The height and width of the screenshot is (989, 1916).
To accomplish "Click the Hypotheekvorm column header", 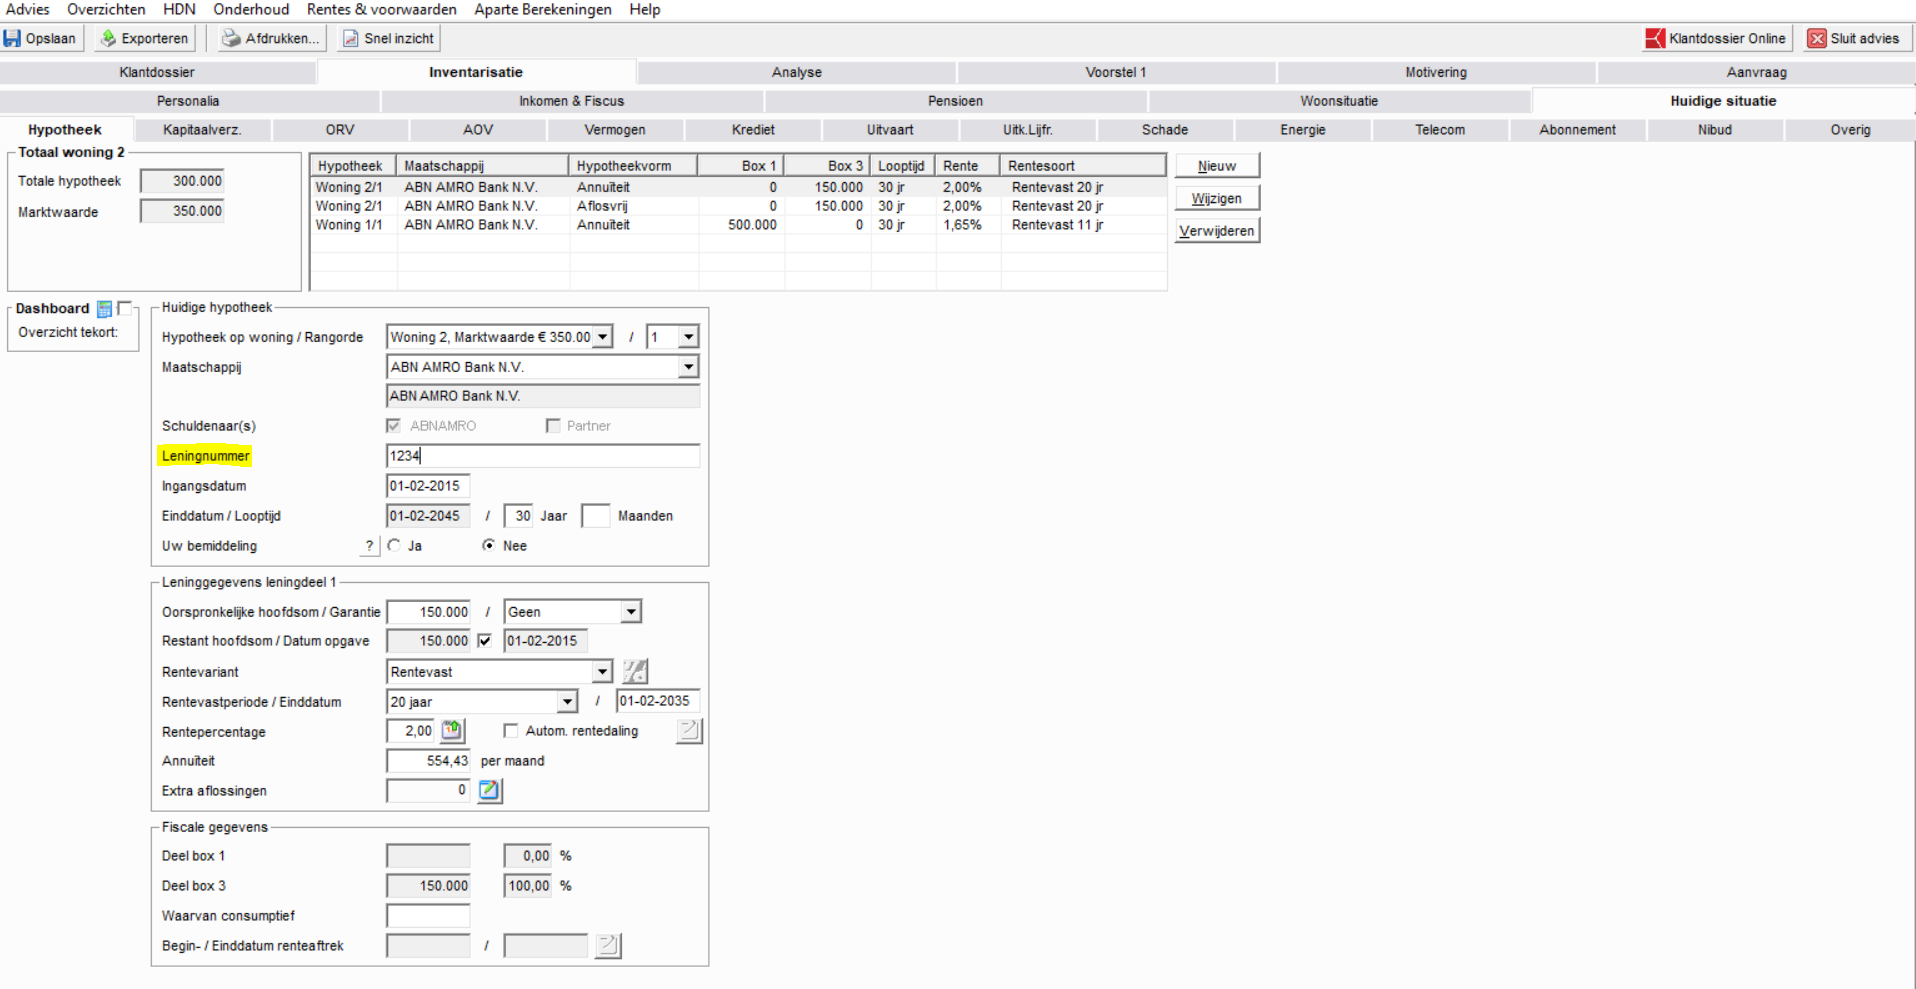I will point(633,166).
